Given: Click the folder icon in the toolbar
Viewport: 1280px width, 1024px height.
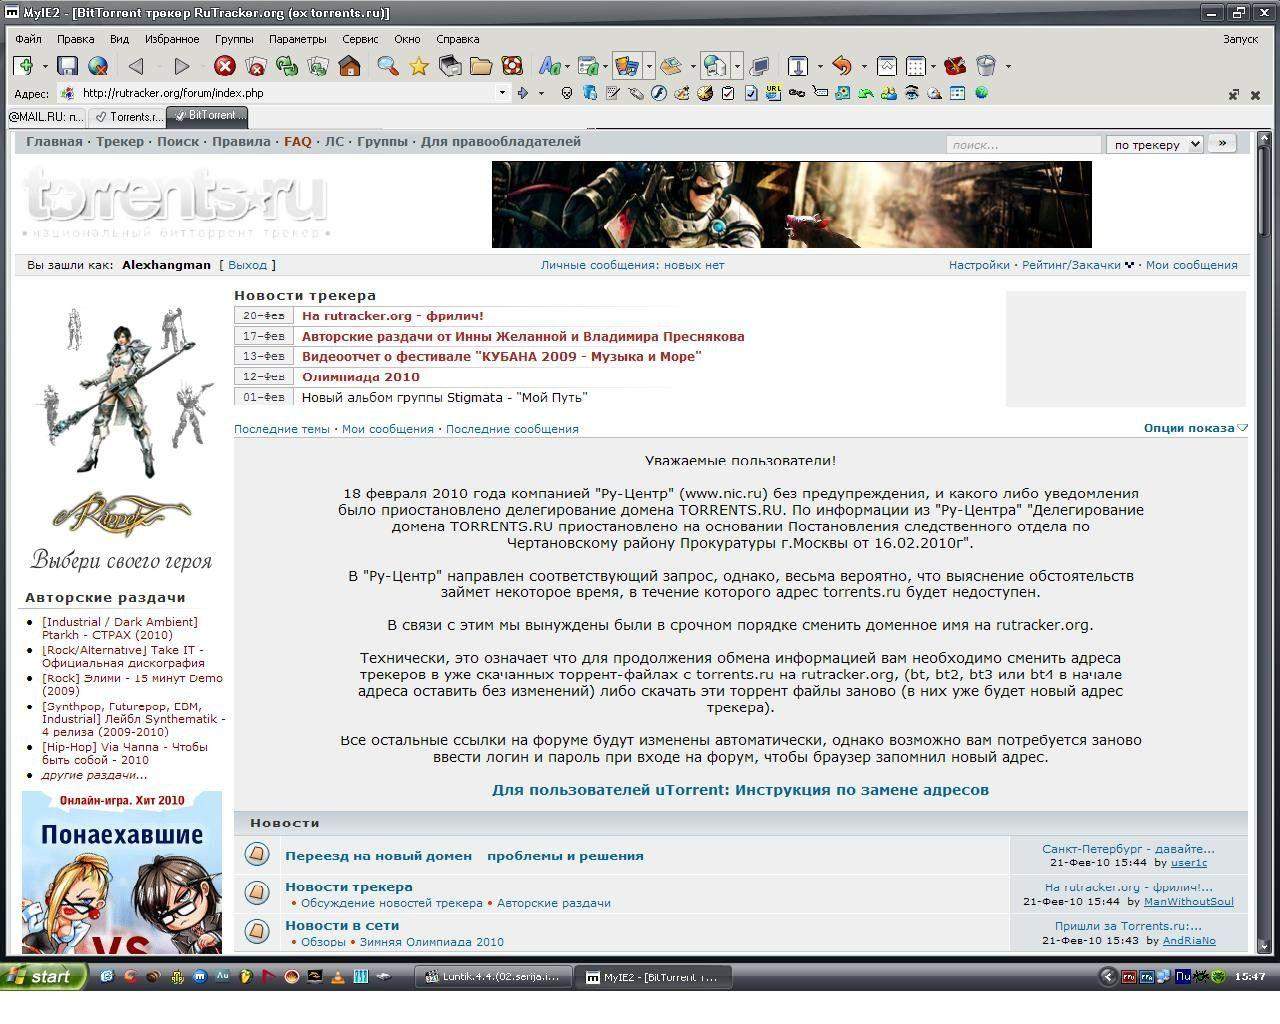Looking at the screenshot, I should 481,66.
